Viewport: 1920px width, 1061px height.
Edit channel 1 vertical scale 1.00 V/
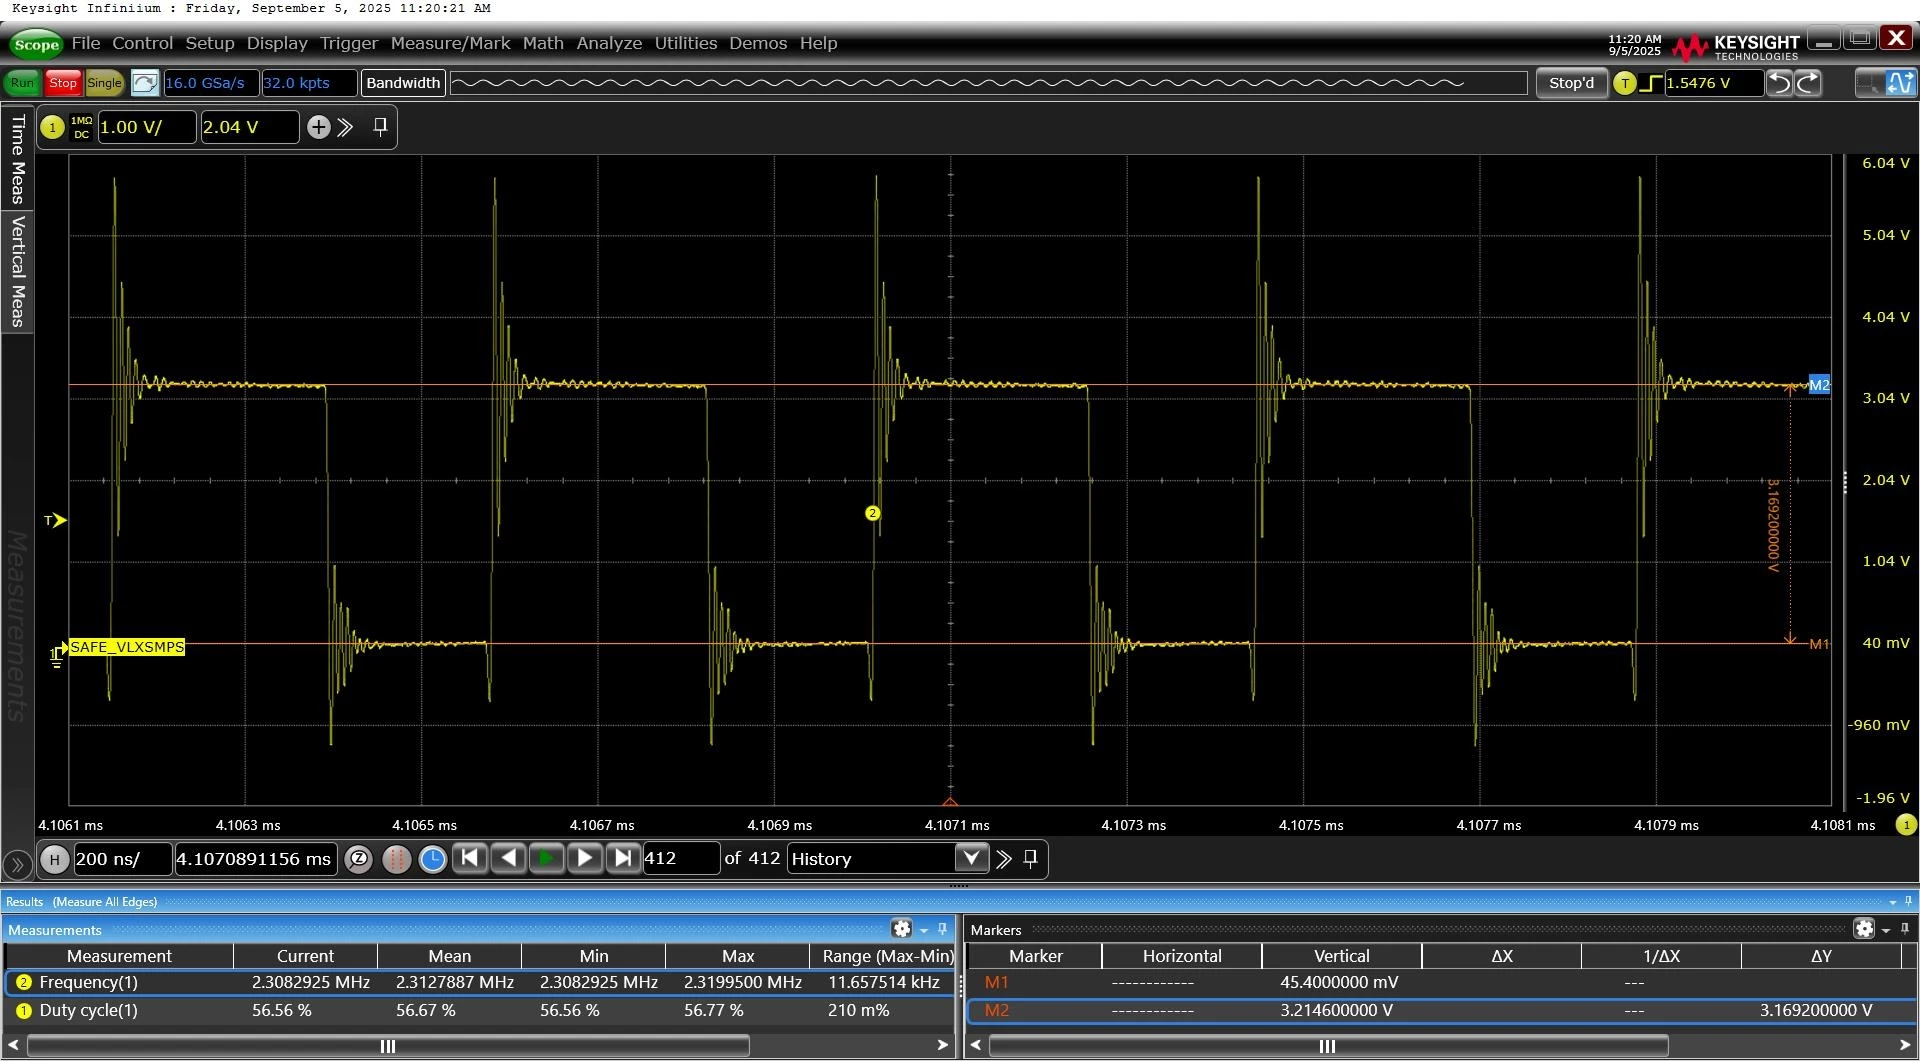[x=147, y=127]
